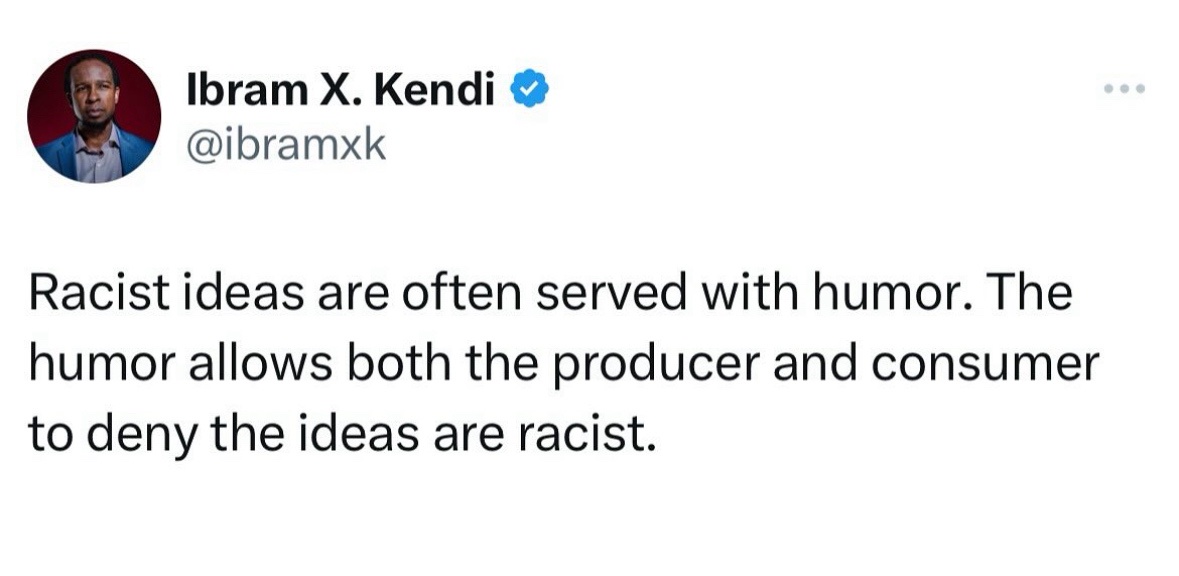The height and width of the screenshot is (576, 1179).
Task: Click the display name Ibram X. Kendi
Action: pyautogui.click(x=341, y=90)
